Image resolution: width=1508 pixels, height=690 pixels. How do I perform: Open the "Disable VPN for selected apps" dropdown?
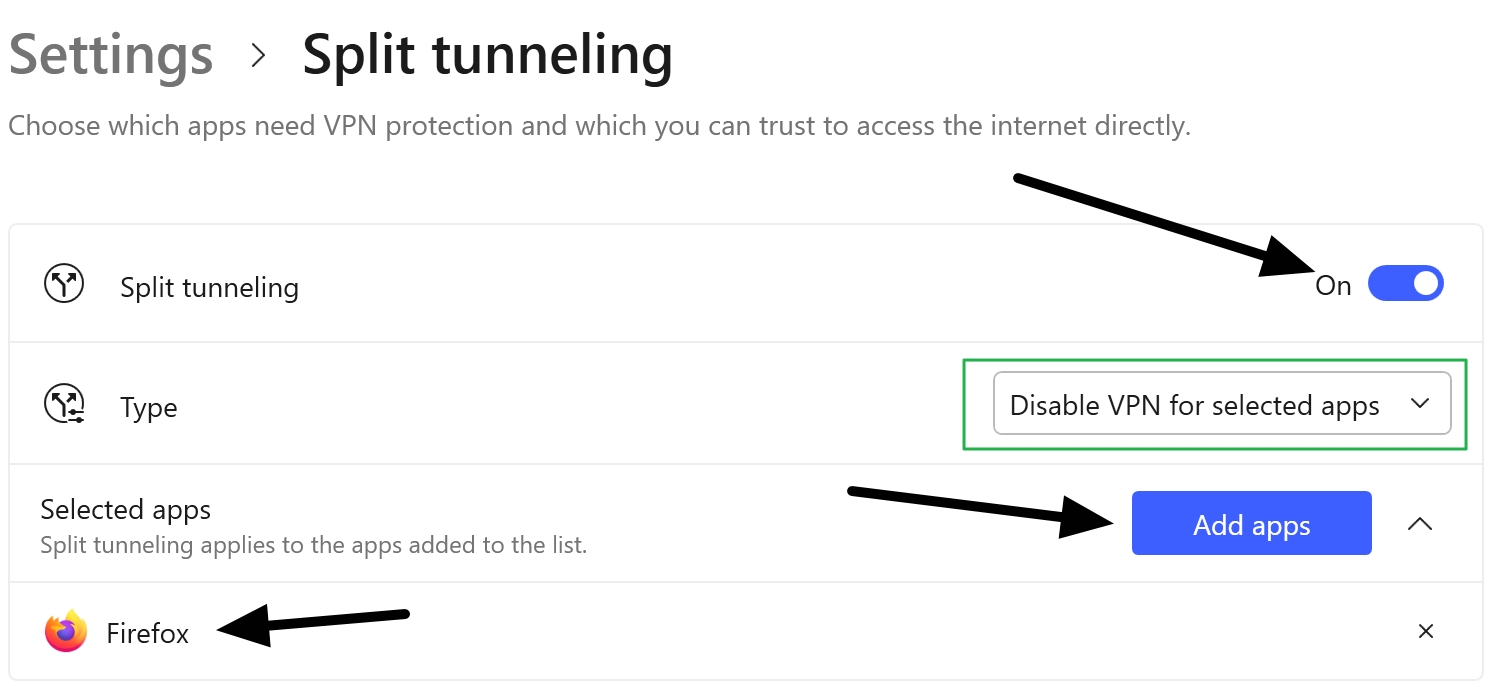1195,405
